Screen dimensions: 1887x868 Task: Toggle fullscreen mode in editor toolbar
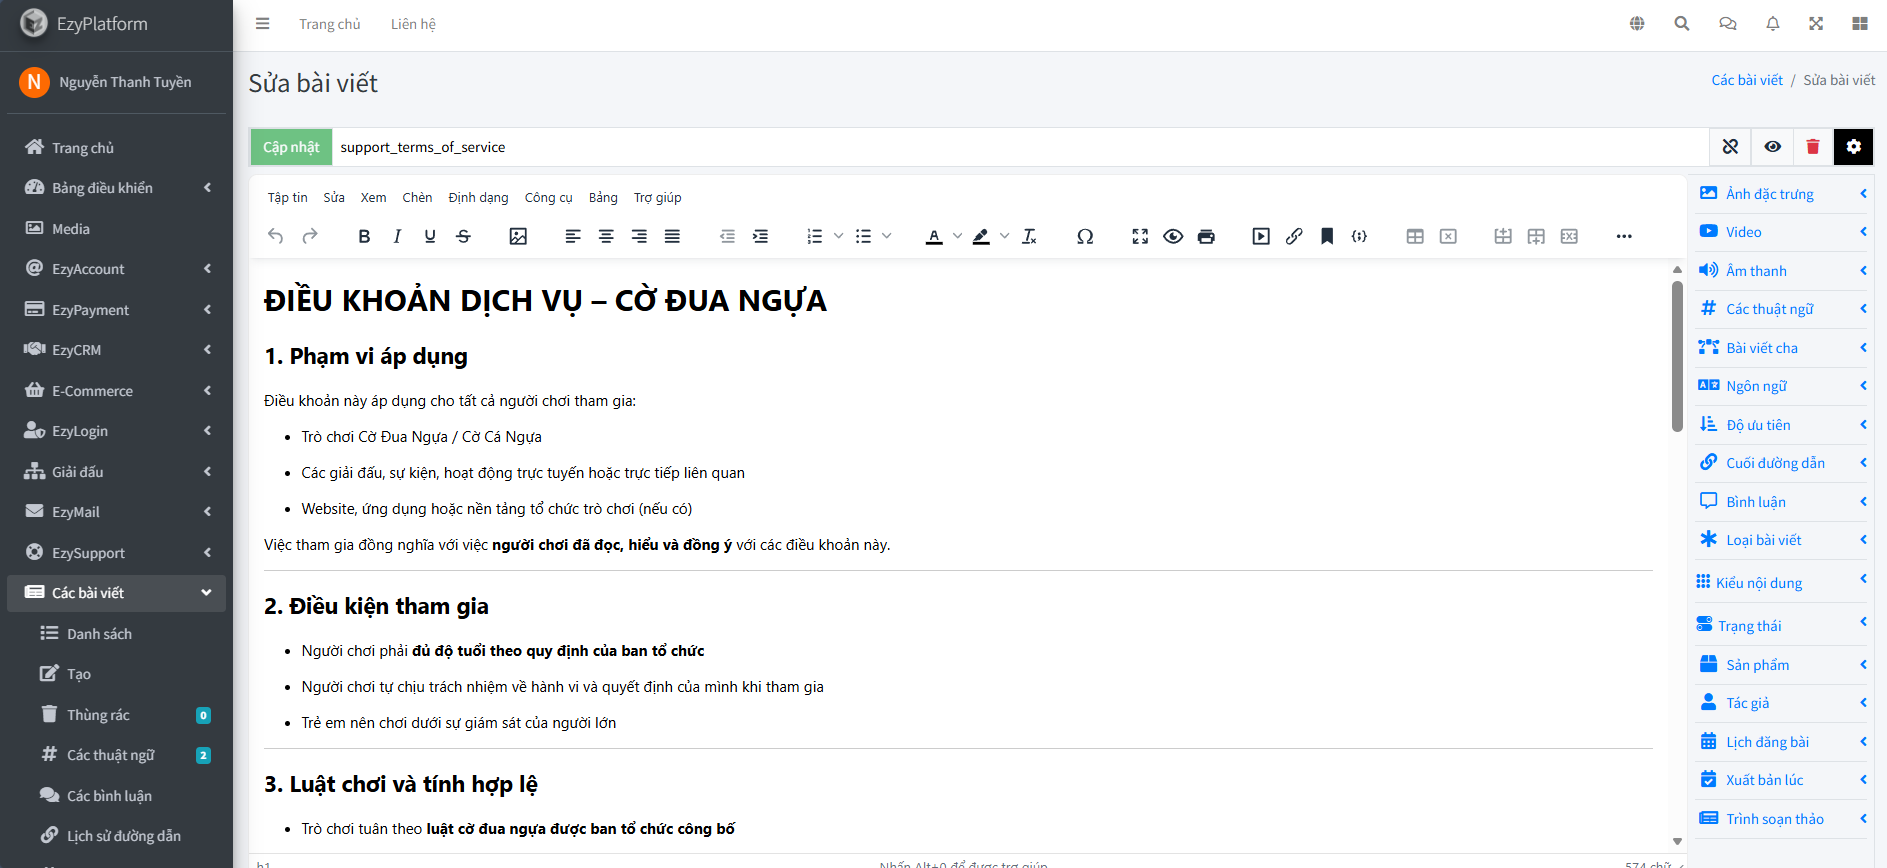(x=1140, y=237)
